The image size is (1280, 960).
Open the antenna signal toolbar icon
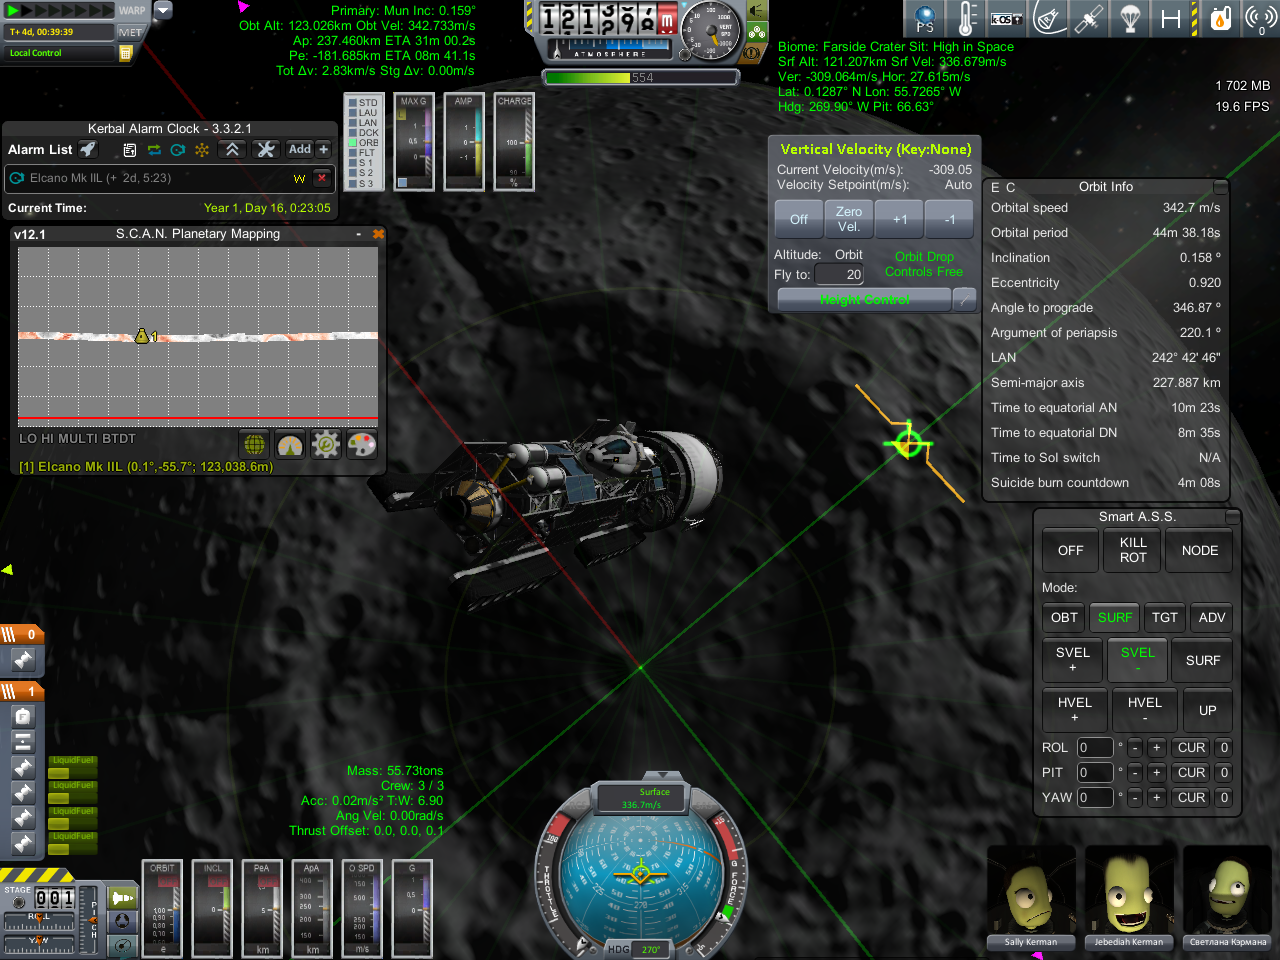click(1260, 19)
